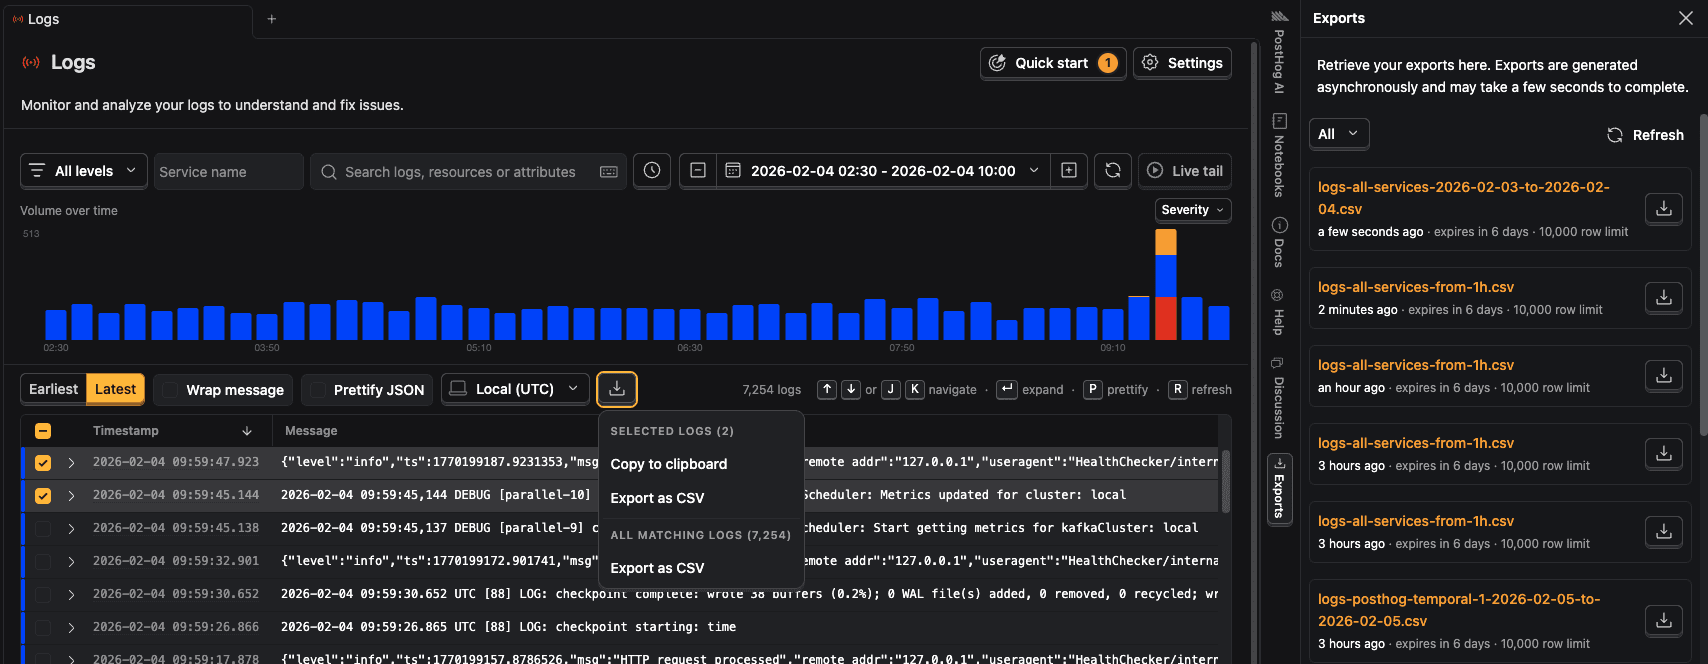Open Docs from the side rail

(1279, 243)
